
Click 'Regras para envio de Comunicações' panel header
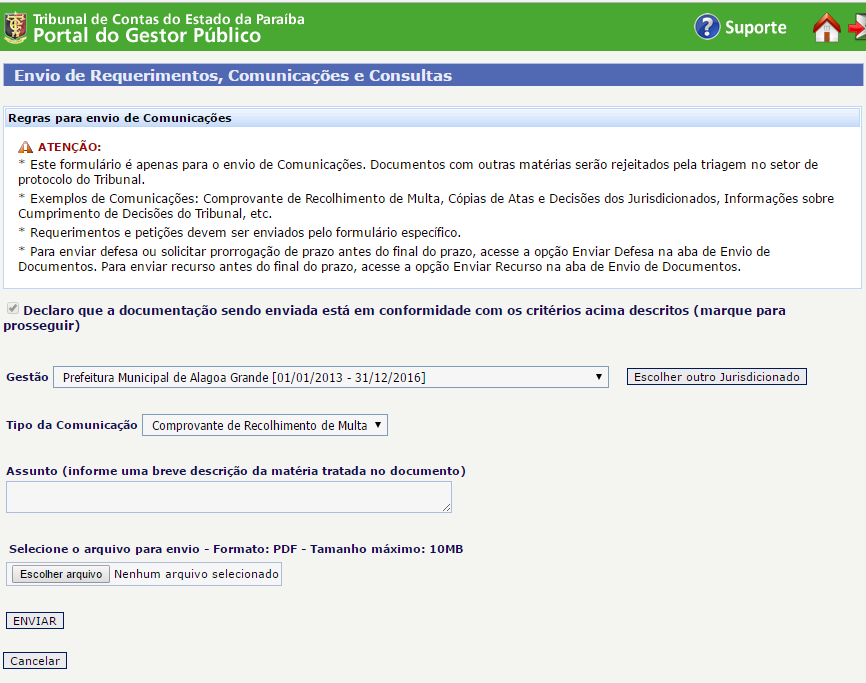pos(120,118)
